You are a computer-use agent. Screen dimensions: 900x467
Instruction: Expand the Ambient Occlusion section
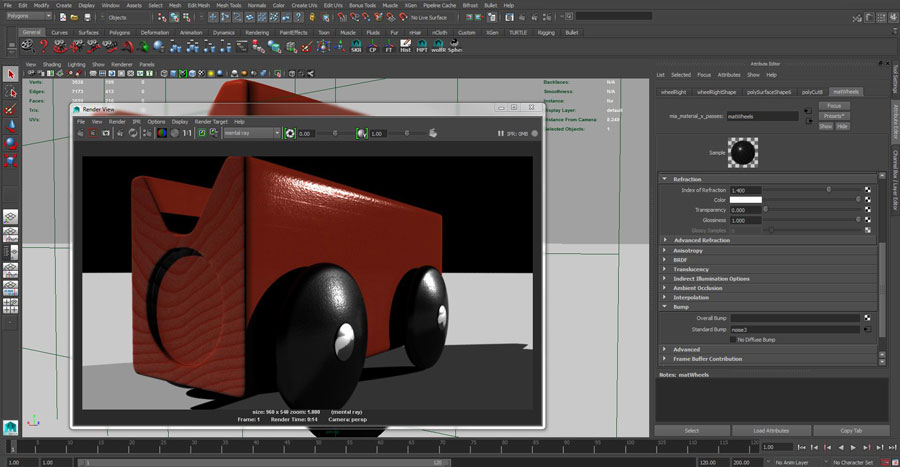tap(665, 288)
